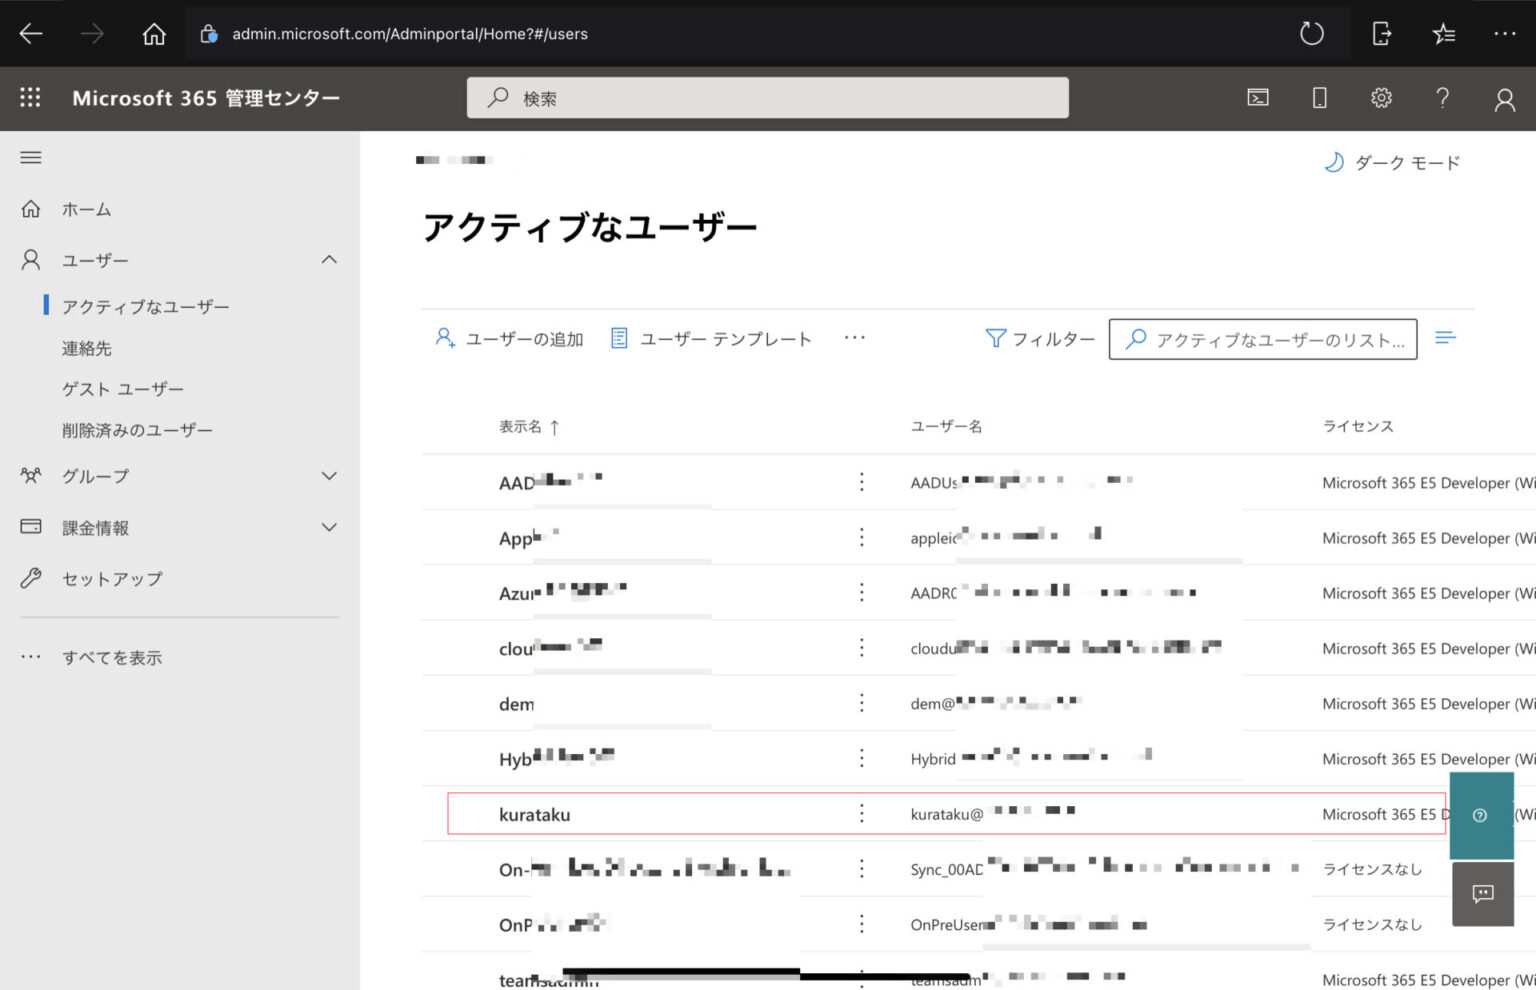Click the mobile app icon in the header
Image resolution: width=1536 pixels, height=990 pixels.
[1319, 97]
